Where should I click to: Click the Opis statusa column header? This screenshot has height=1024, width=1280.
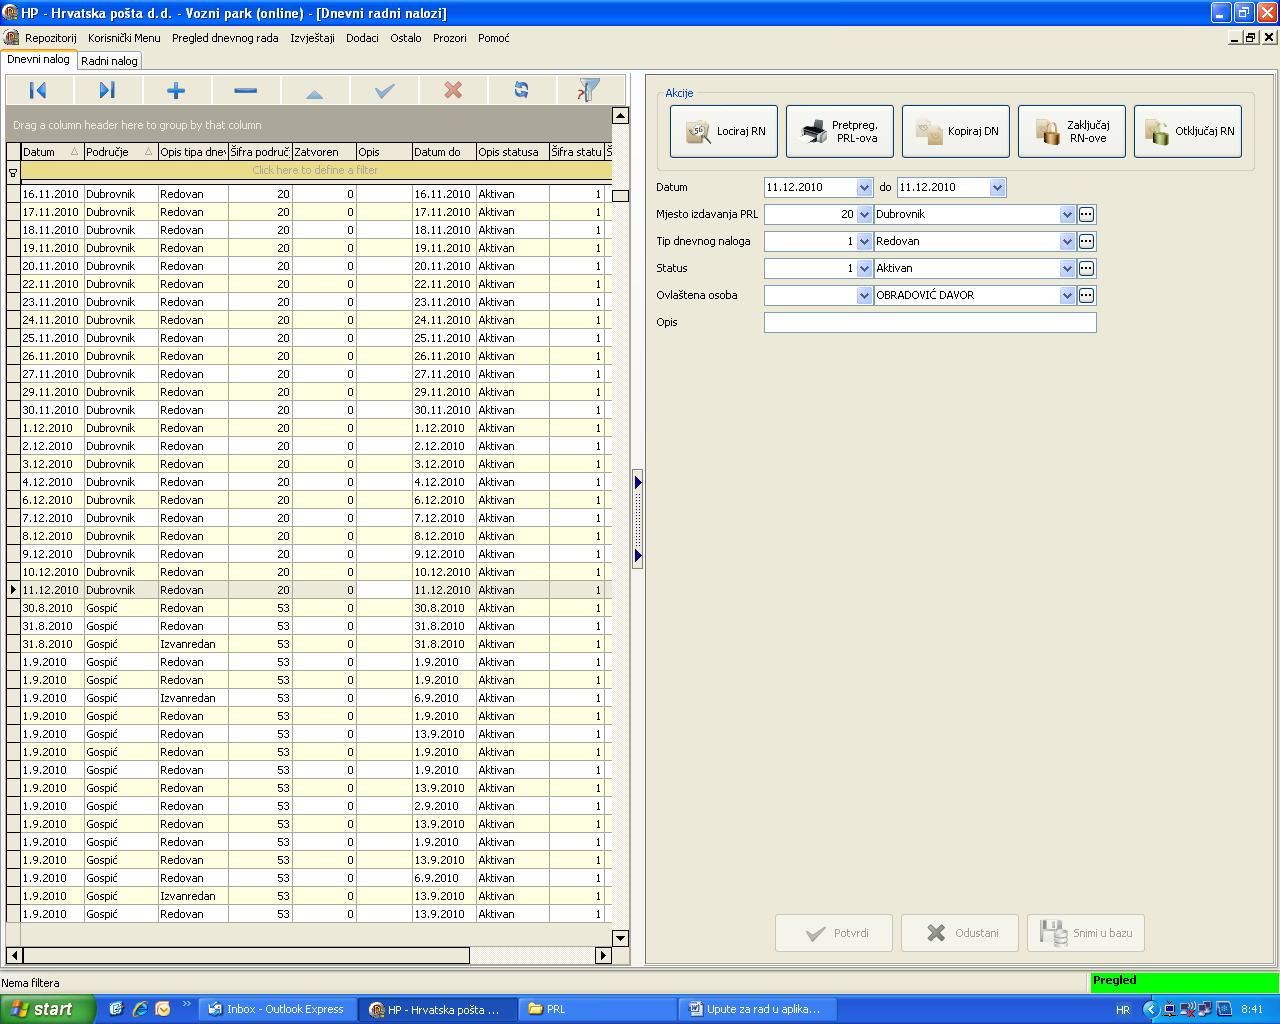(512, 152)
